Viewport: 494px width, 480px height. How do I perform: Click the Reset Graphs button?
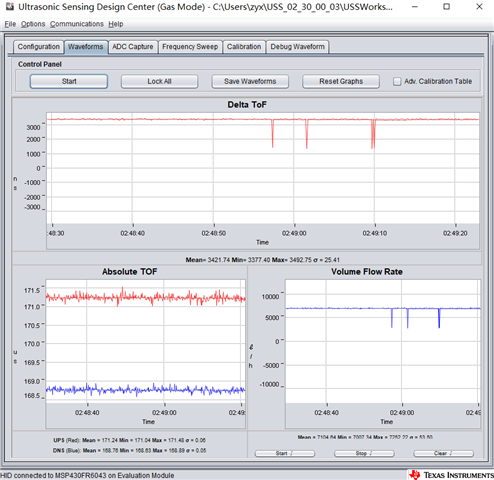pos(341,81)
